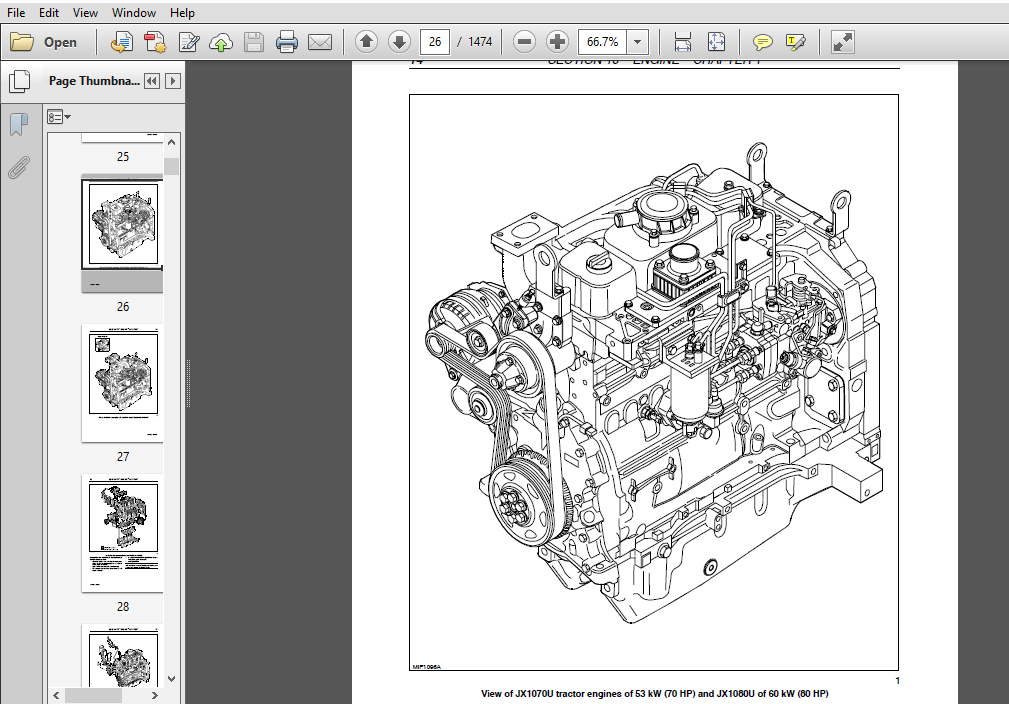Open the Attachments paperclip pane

19,167
